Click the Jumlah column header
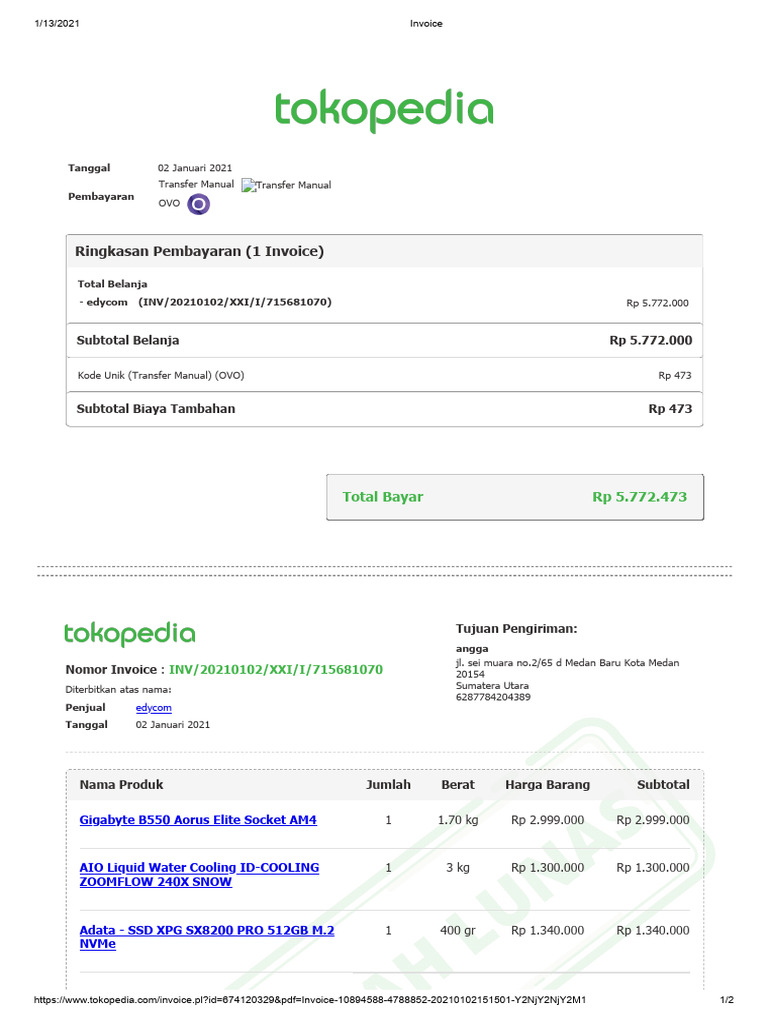 [x=388, y=784]
